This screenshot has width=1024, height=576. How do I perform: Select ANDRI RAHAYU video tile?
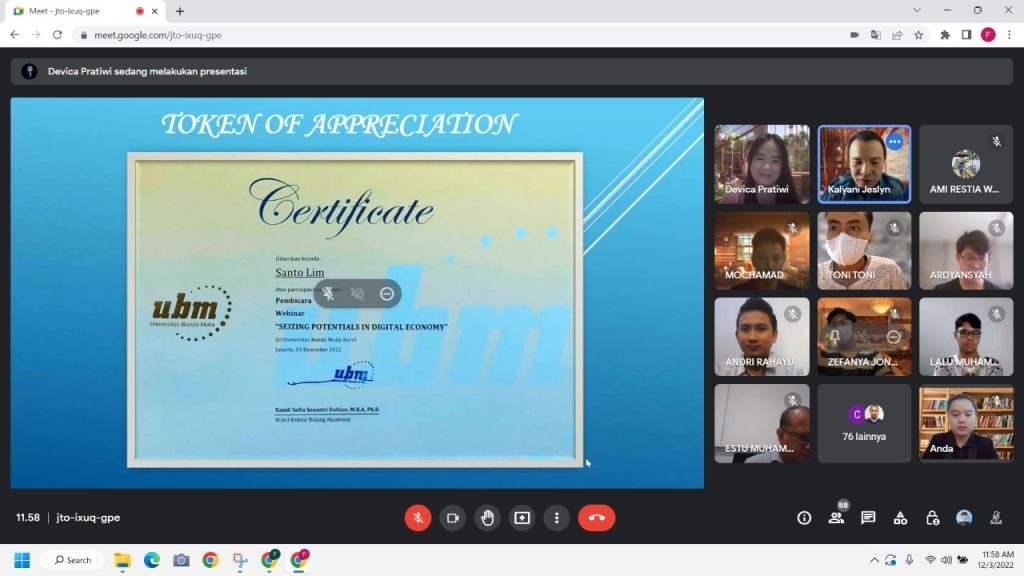tap(761, 337)
